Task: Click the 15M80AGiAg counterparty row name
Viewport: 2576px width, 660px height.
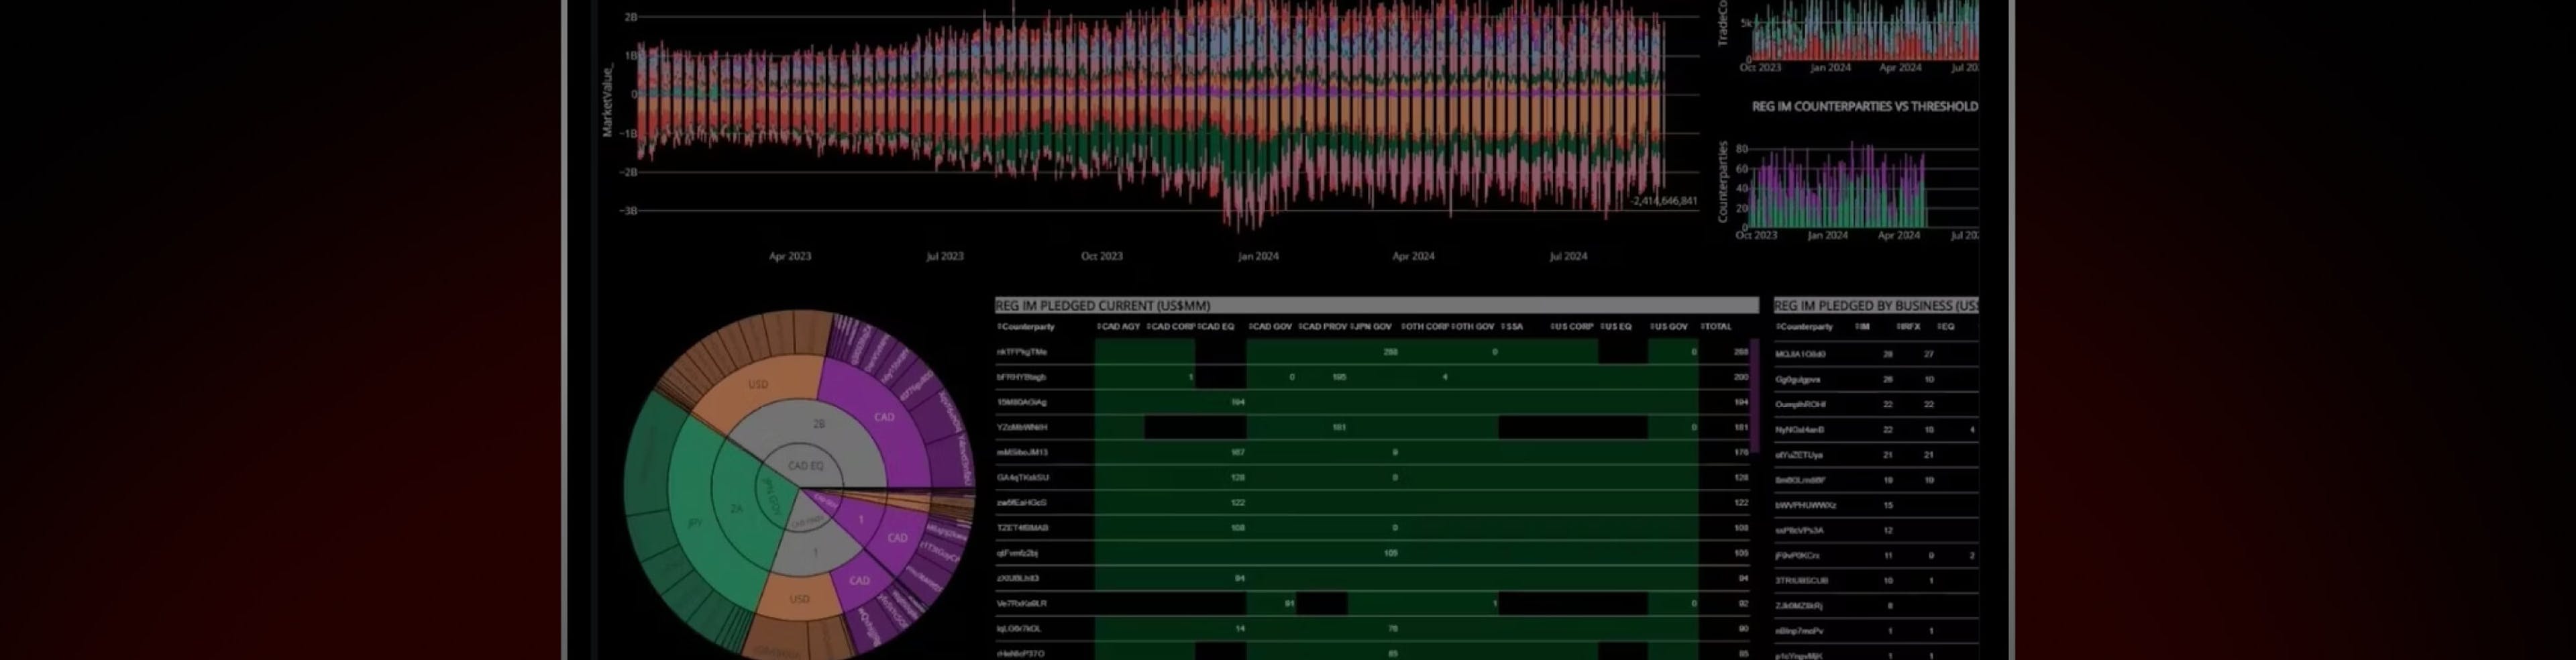Action: (x=1021, y=402)
